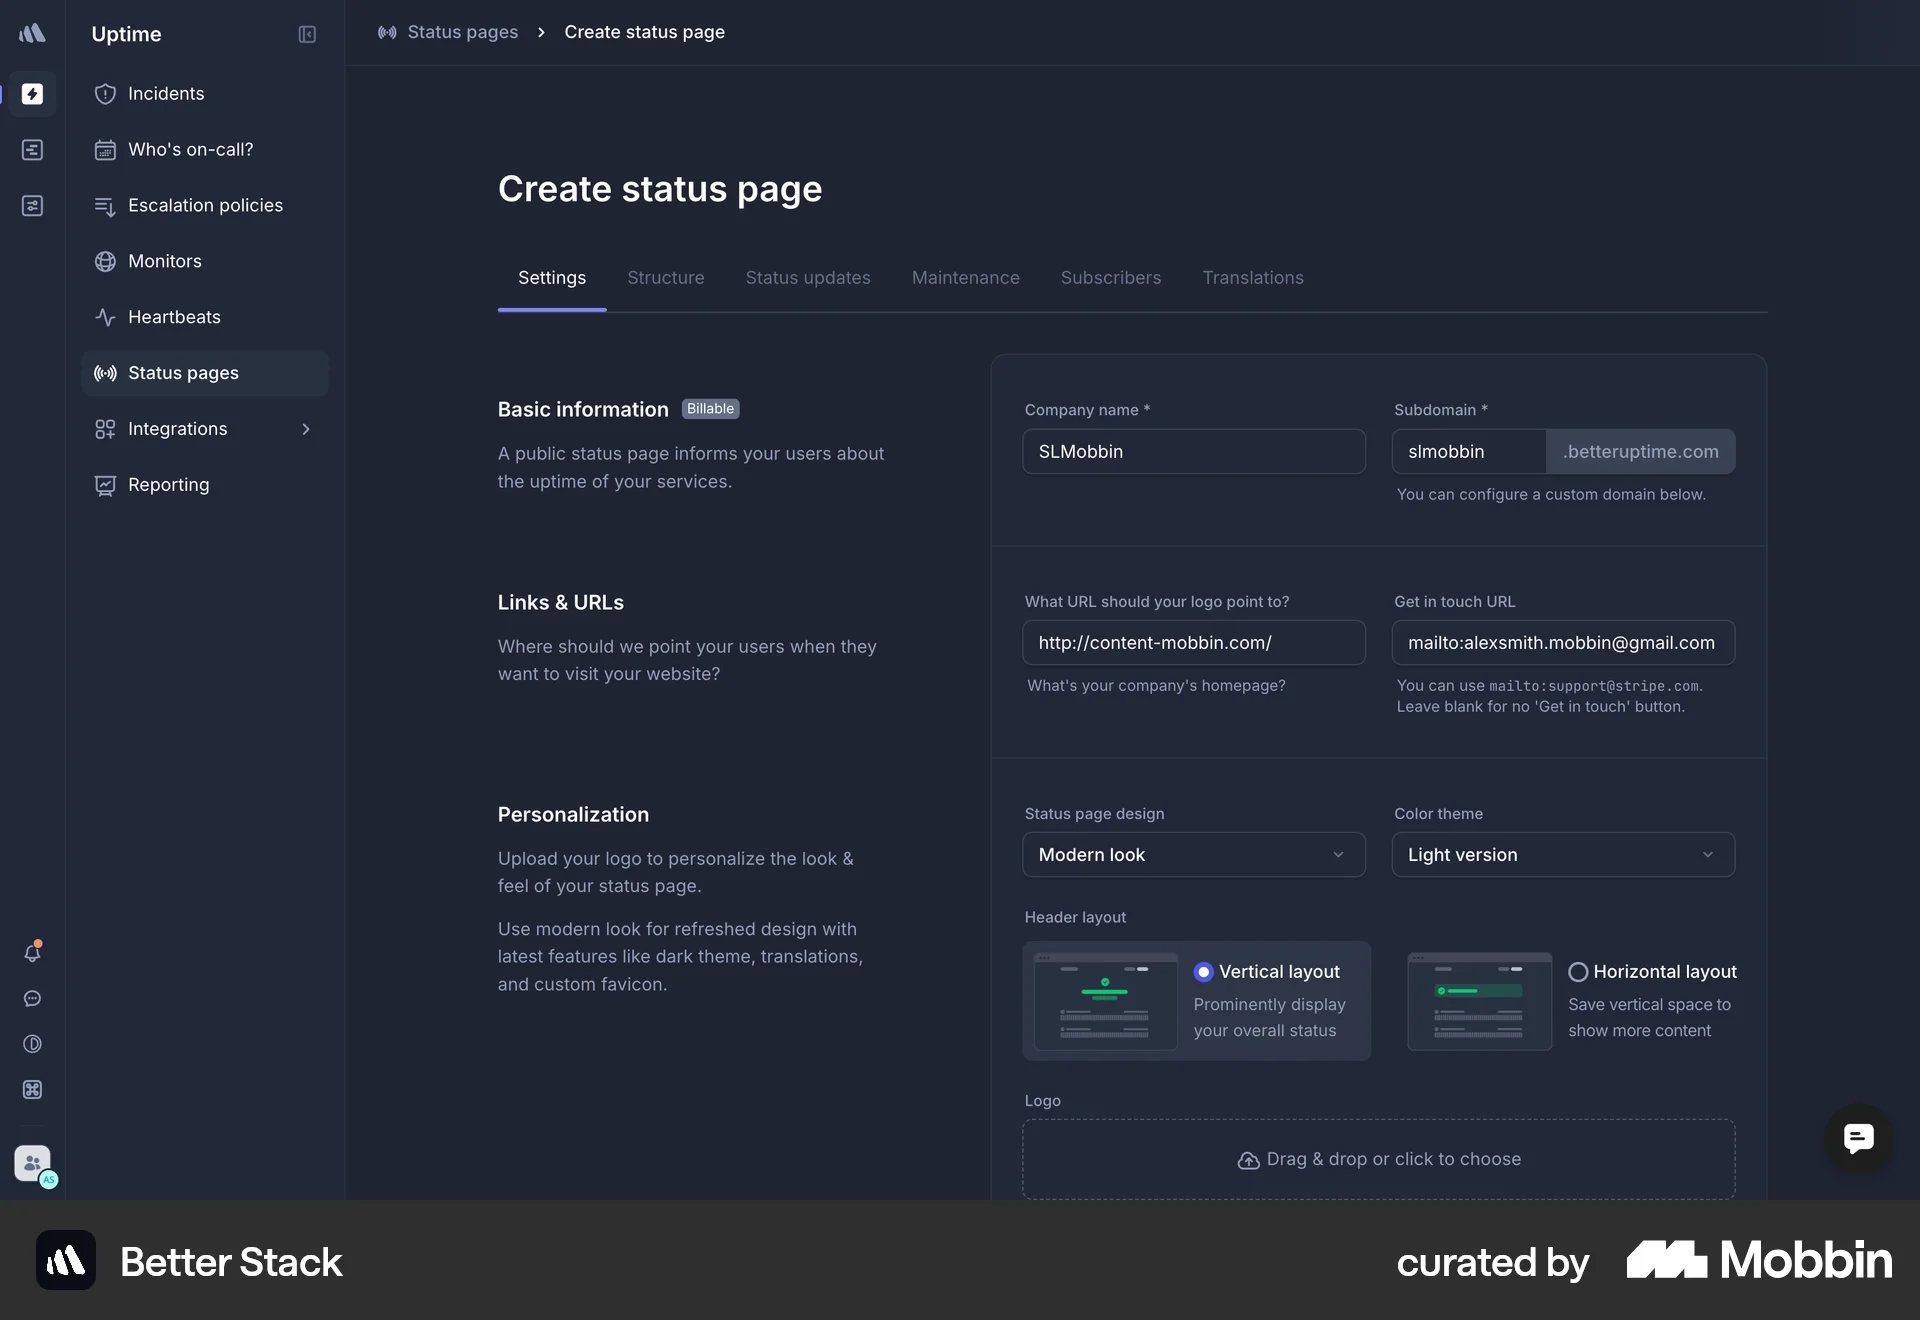
Task: Click the broadcast icon beside Status pages breadcrumb
Action: [388, 32]
